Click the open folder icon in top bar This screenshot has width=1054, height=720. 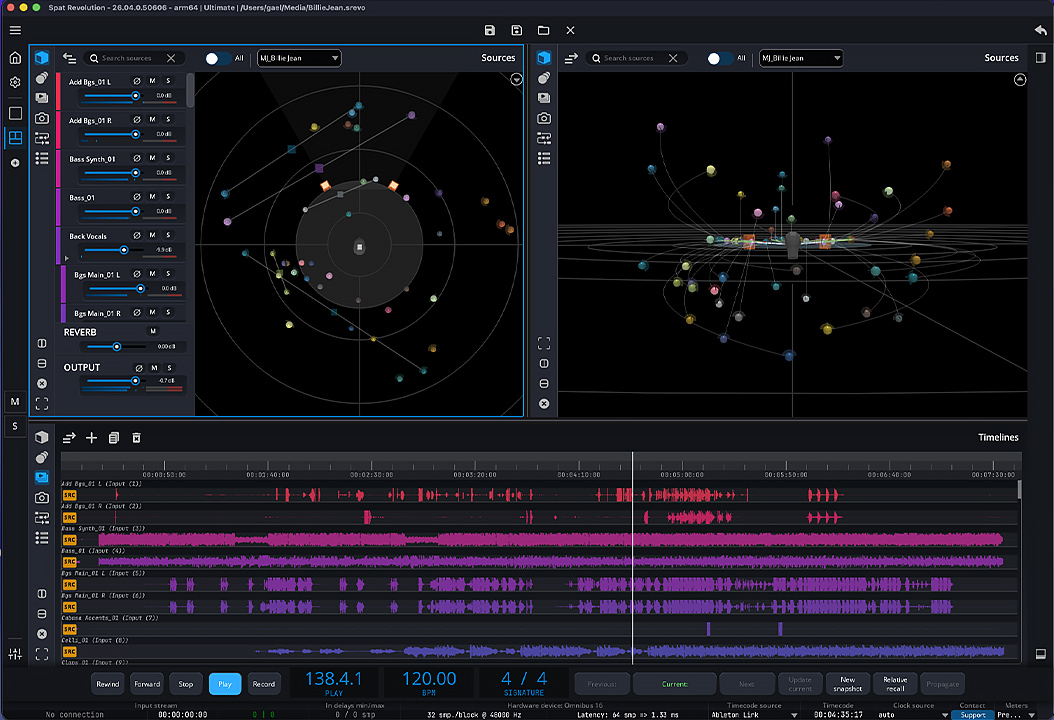click(544, 31)
